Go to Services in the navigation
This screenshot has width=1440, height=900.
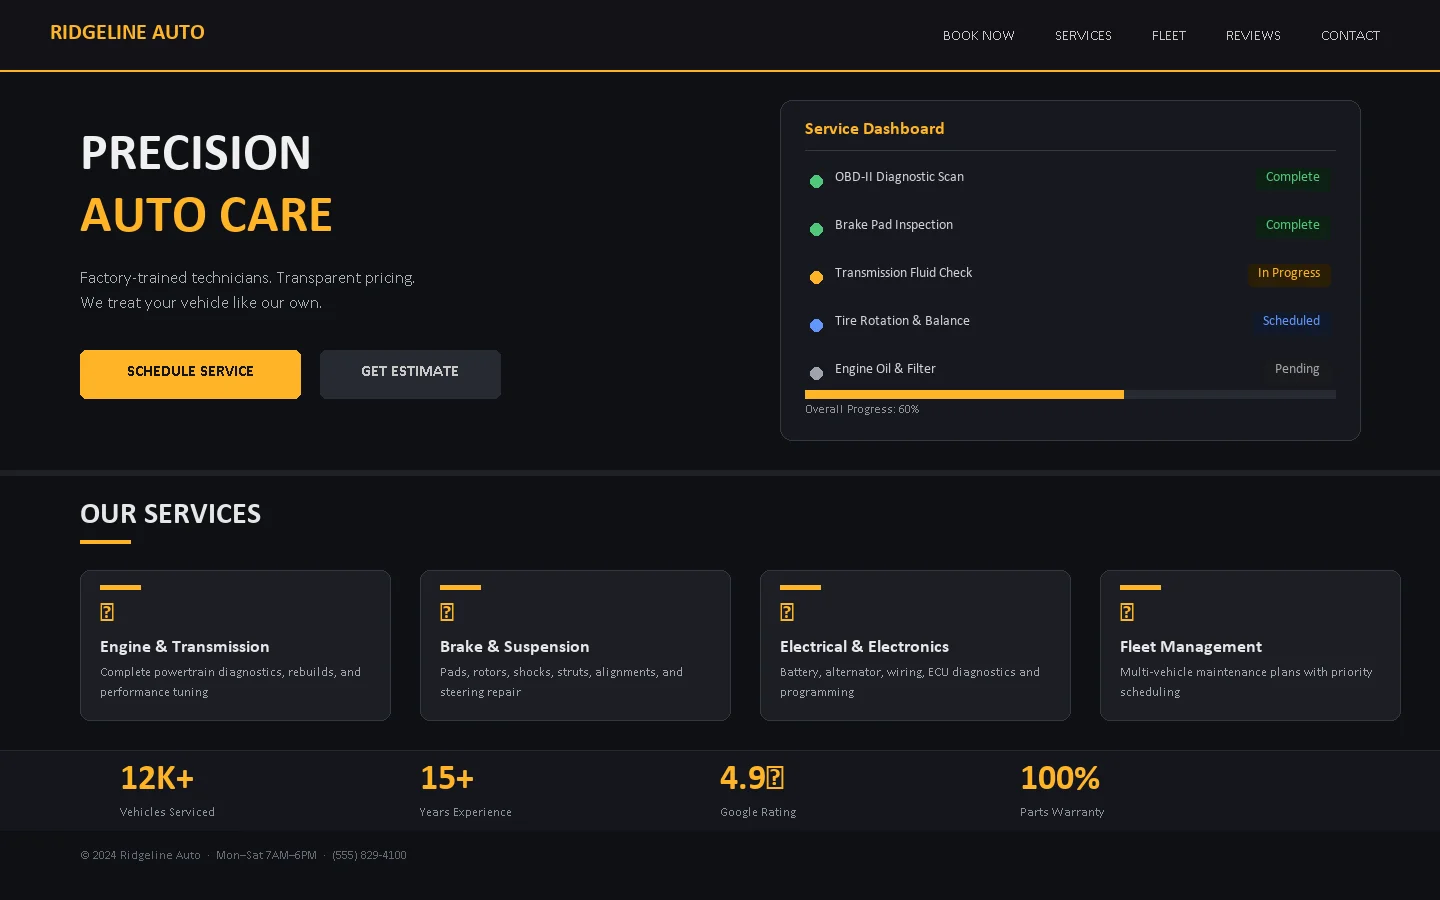(1083, 35)
